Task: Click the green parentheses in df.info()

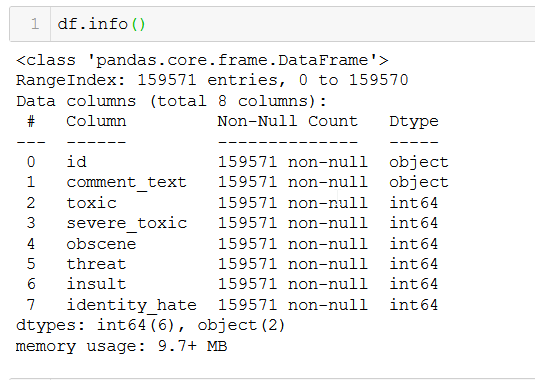Action: pos(138,25)
